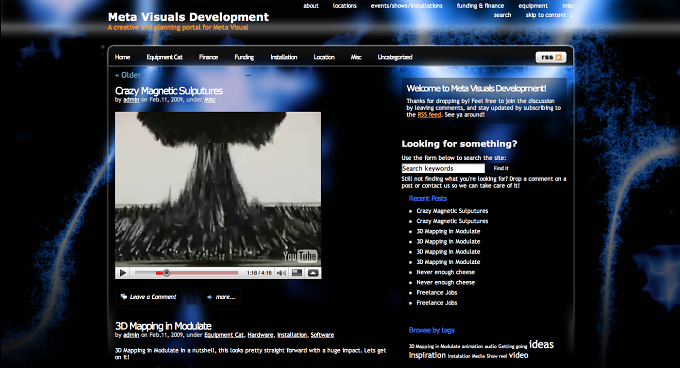Play the Crazy Magnetic Sulputures video

(x=123, y=273)
